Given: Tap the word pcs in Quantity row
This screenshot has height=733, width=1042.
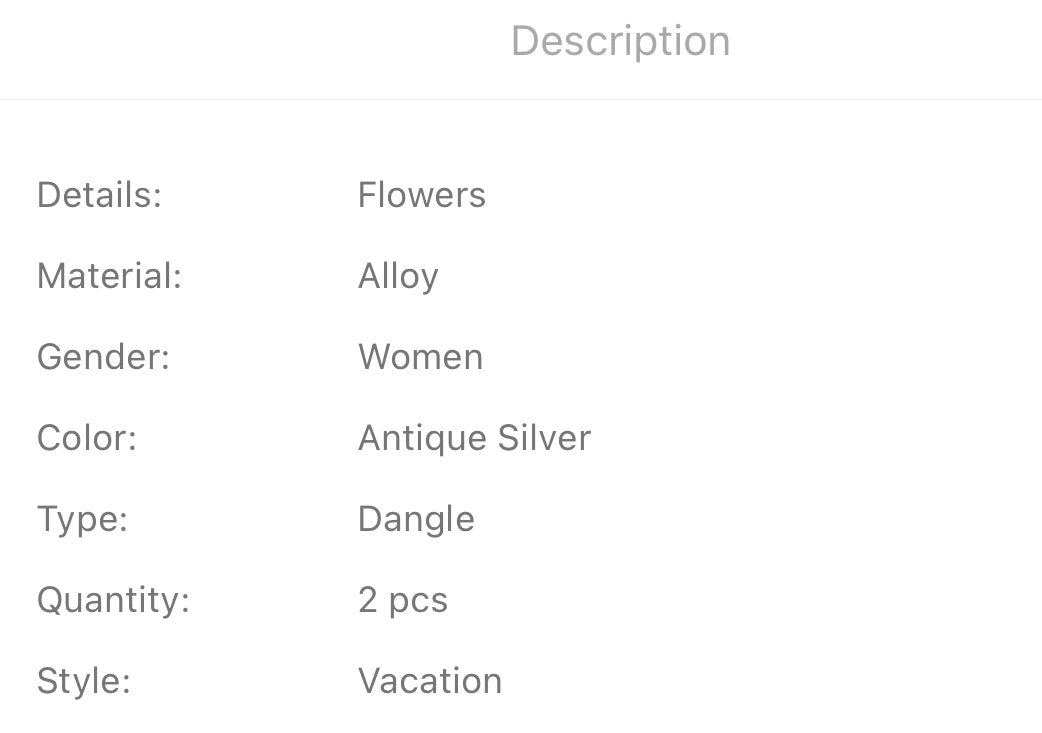Looking at the screenshot, I should point(418,602).
